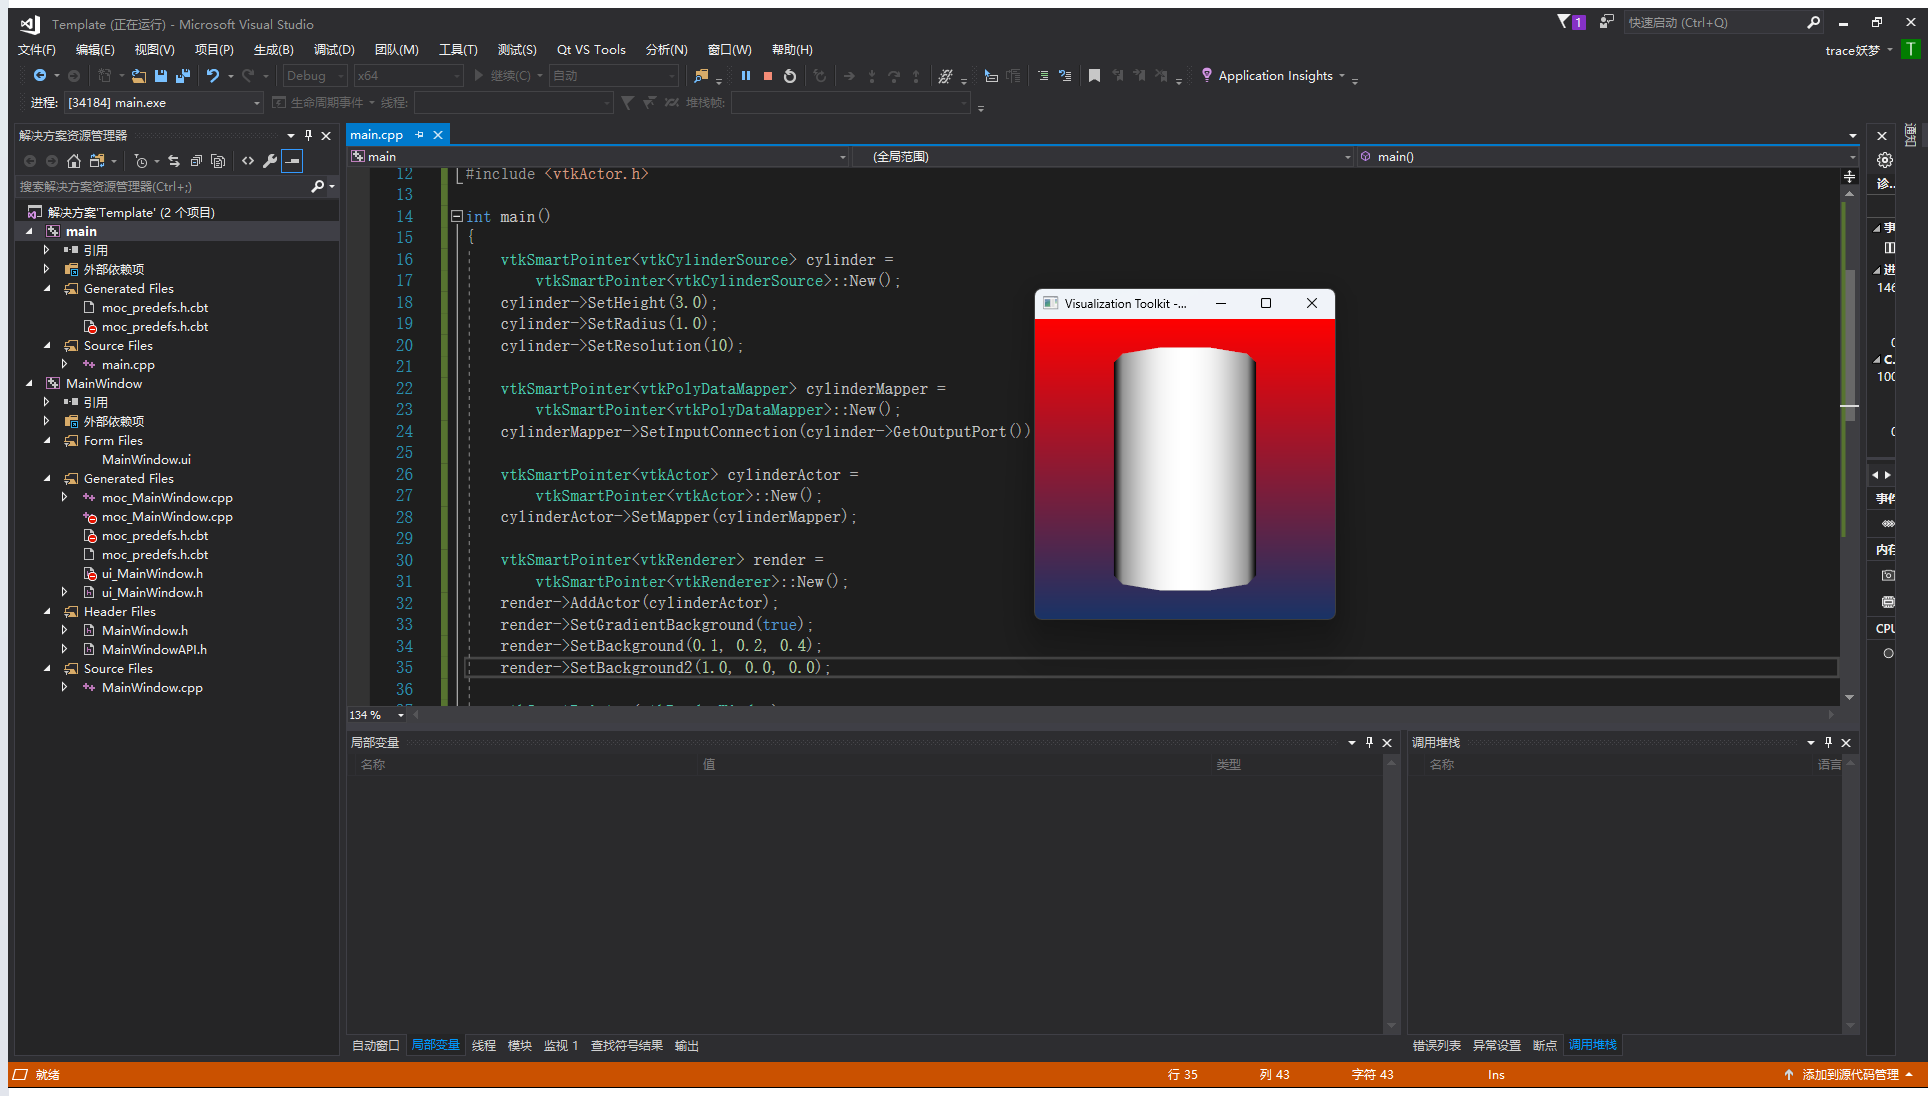Image resolution: width=1928 pixels, height=1096 pixels.
Task: Click the Pause (Break All) debug button
Action: point(745,76)
